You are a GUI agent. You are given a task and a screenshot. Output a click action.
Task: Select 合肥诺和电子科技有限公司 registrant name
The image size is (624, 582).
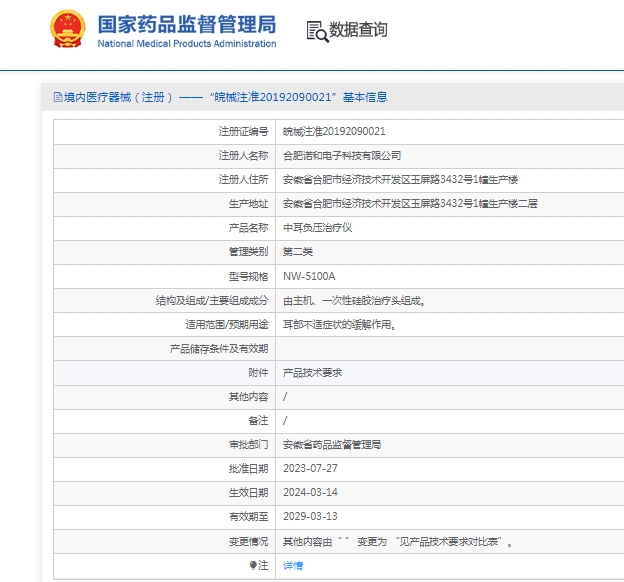pos(342,156)
